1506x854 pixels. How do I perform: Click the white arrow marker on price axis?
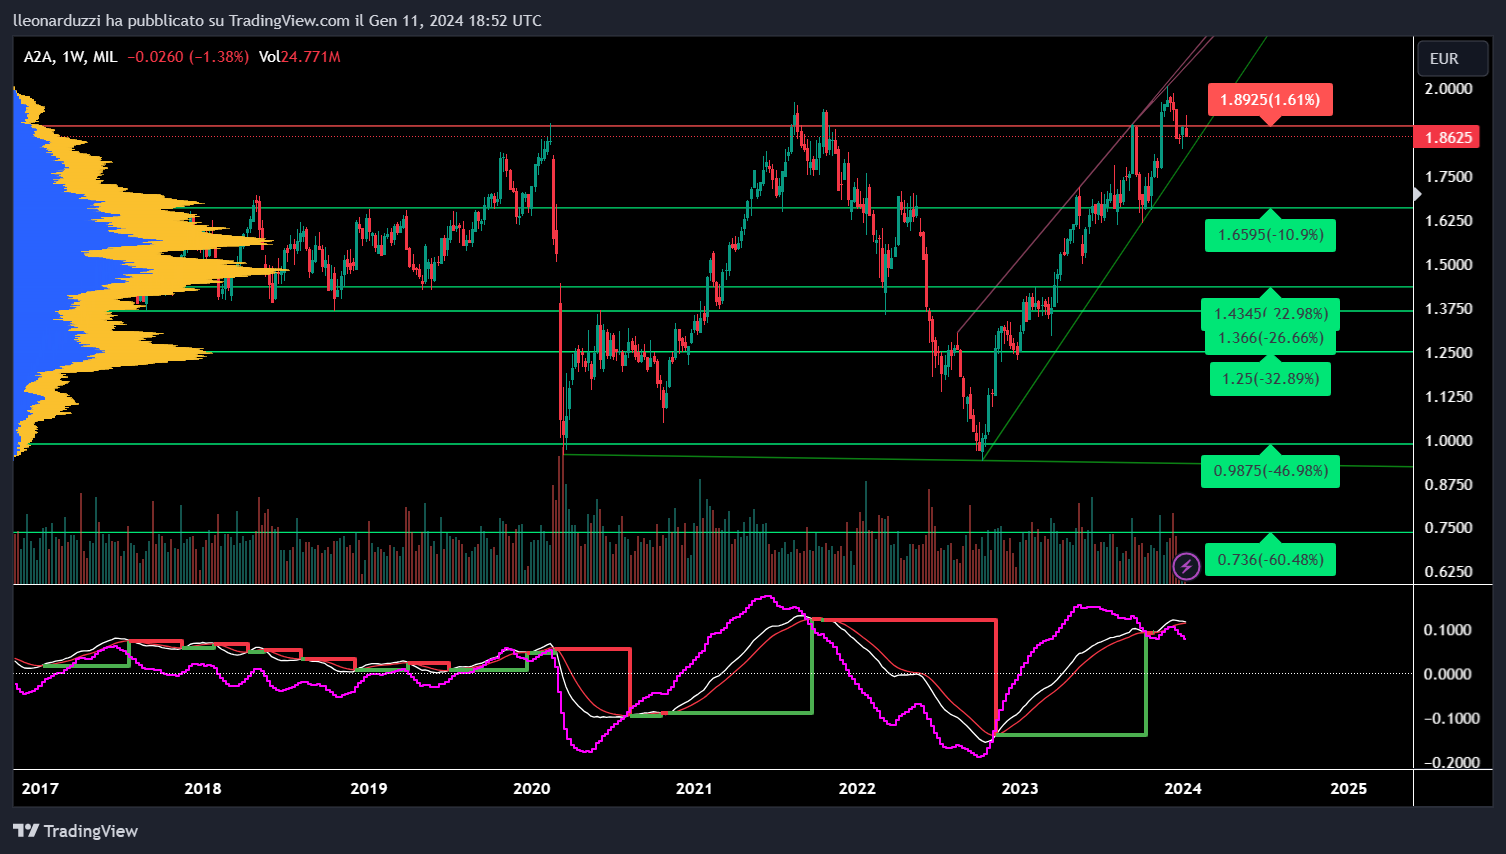pyautogui.click(x=1417, y=195)
